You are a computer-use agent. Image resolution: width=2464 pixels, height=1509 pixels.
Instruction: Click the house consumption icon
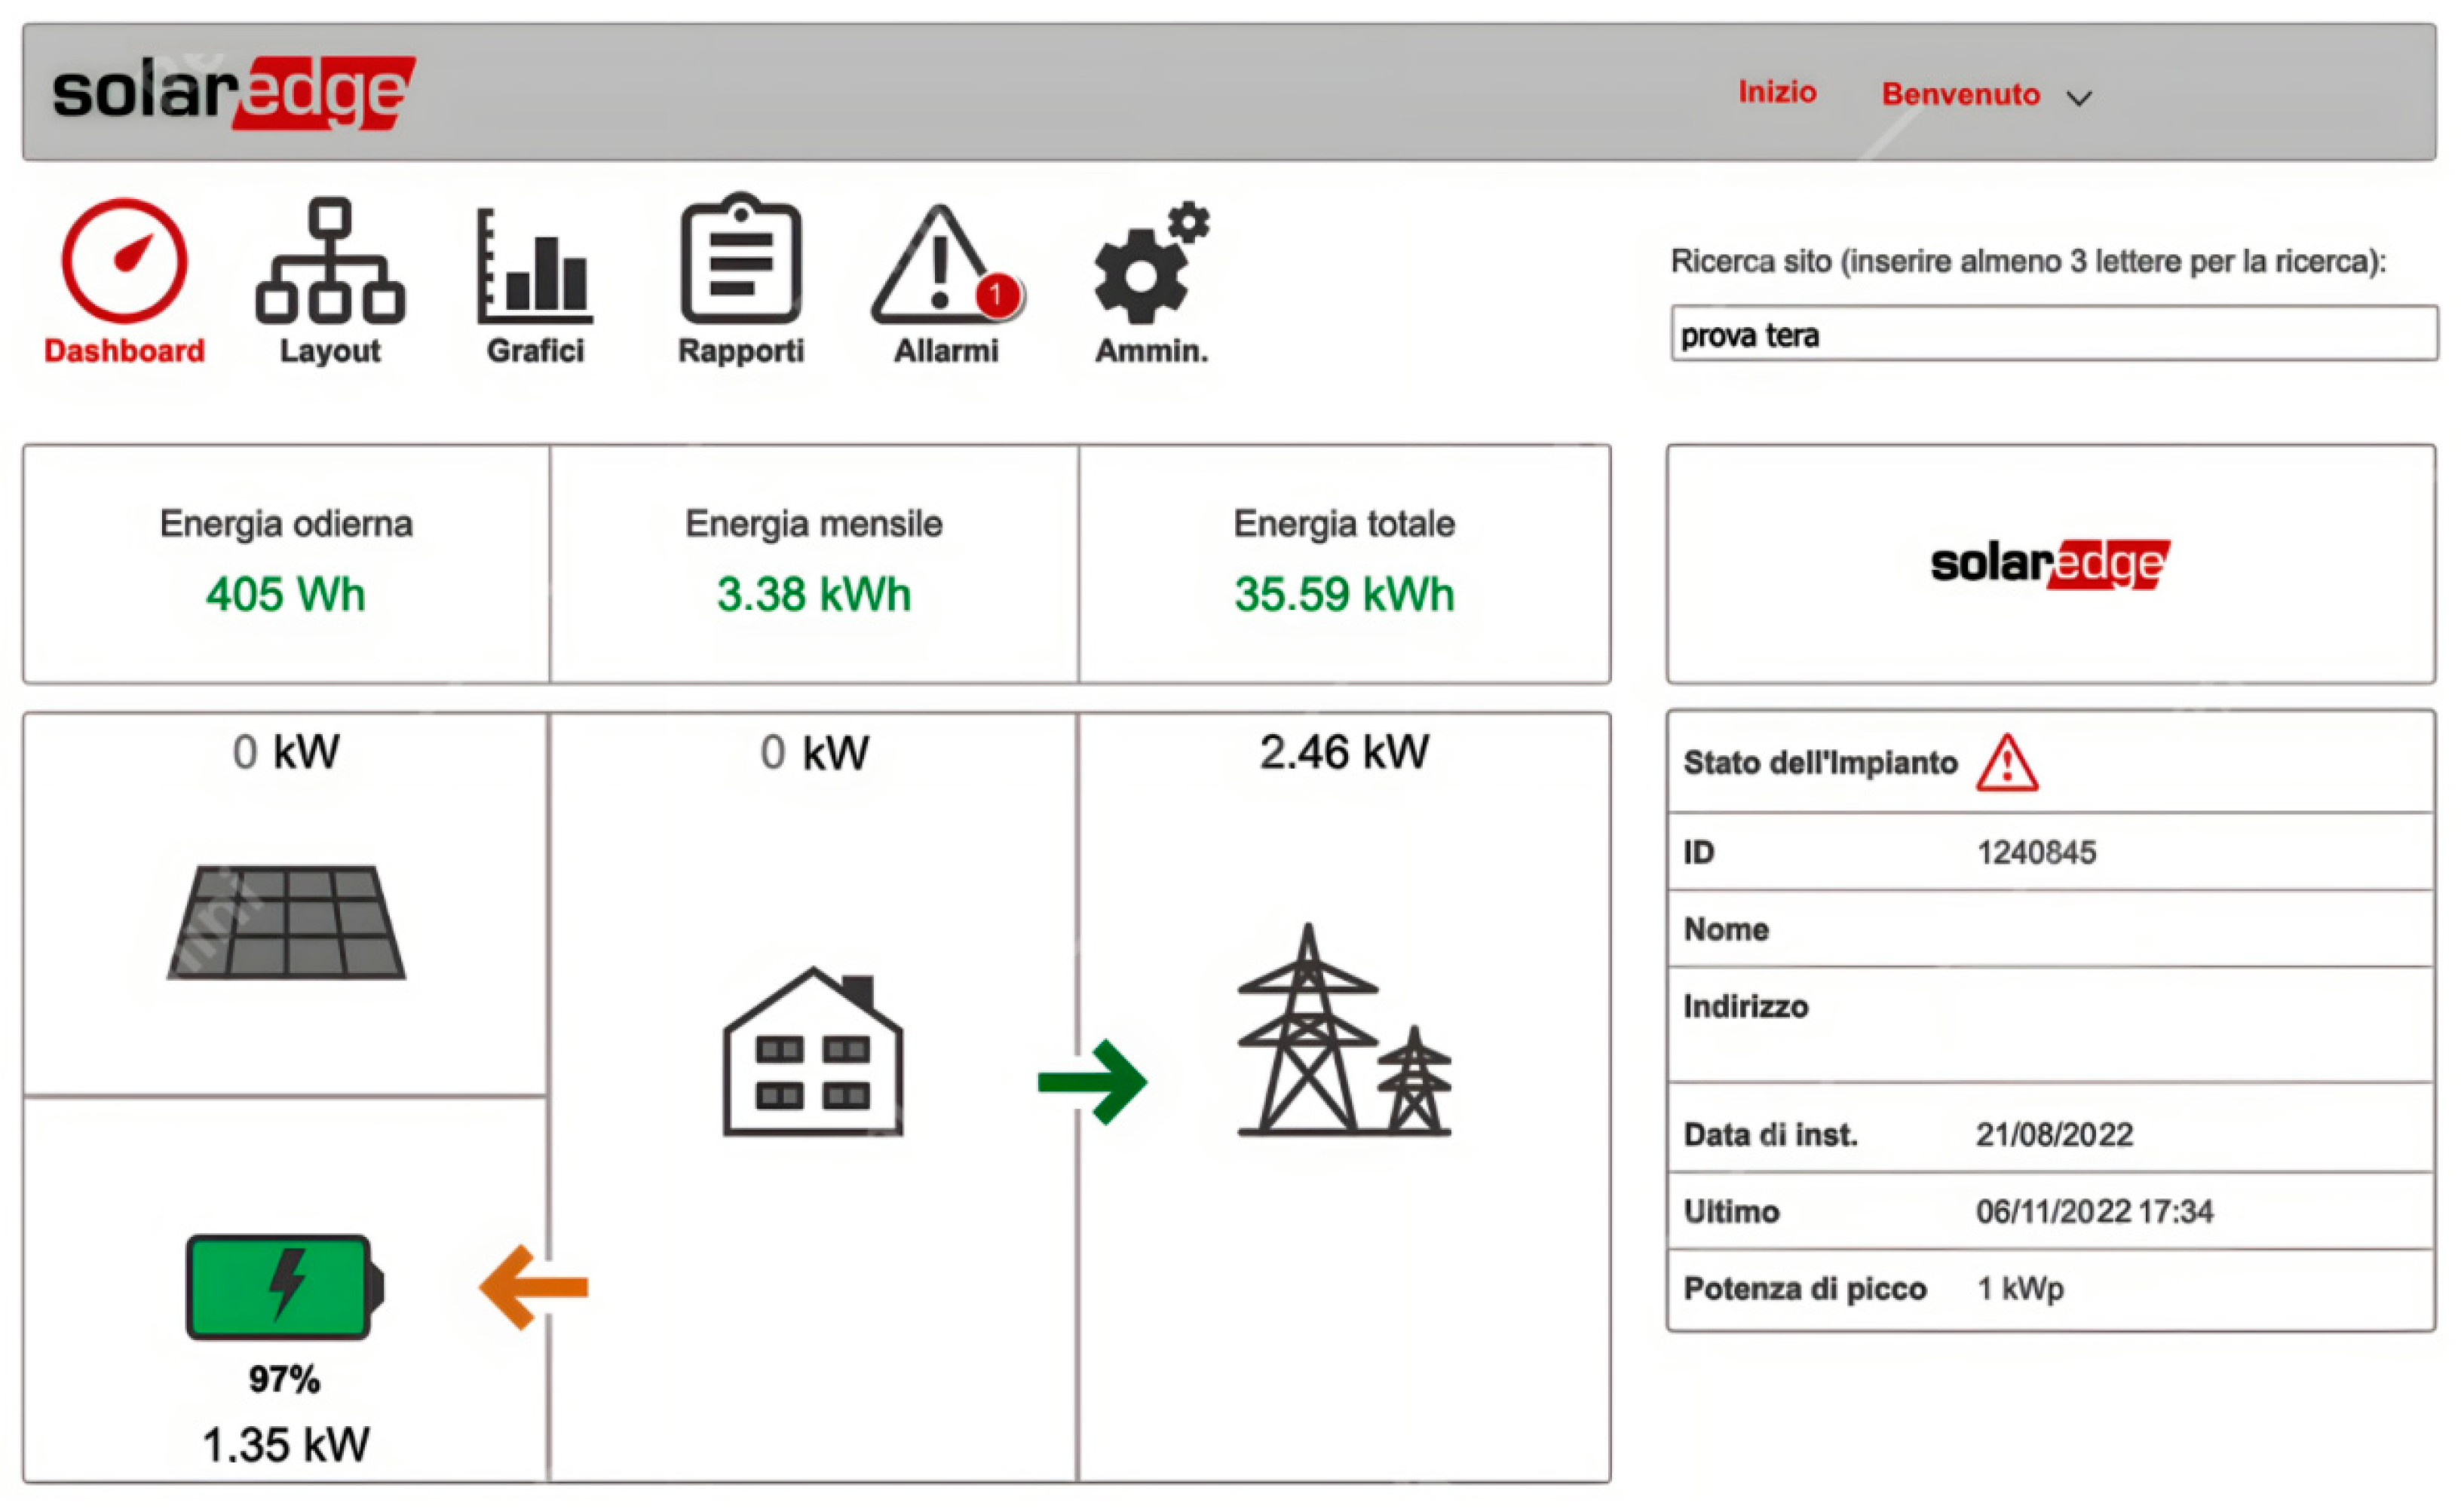813,1052
